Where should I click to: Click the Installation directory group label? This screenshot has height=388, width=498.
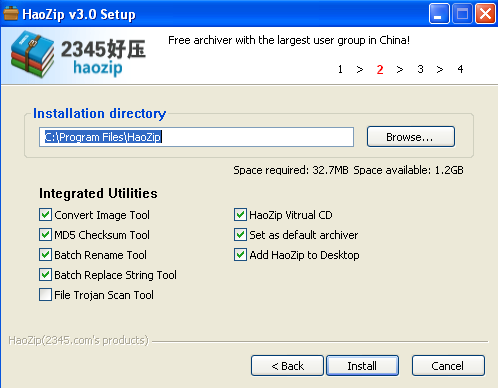pos(99,113)
